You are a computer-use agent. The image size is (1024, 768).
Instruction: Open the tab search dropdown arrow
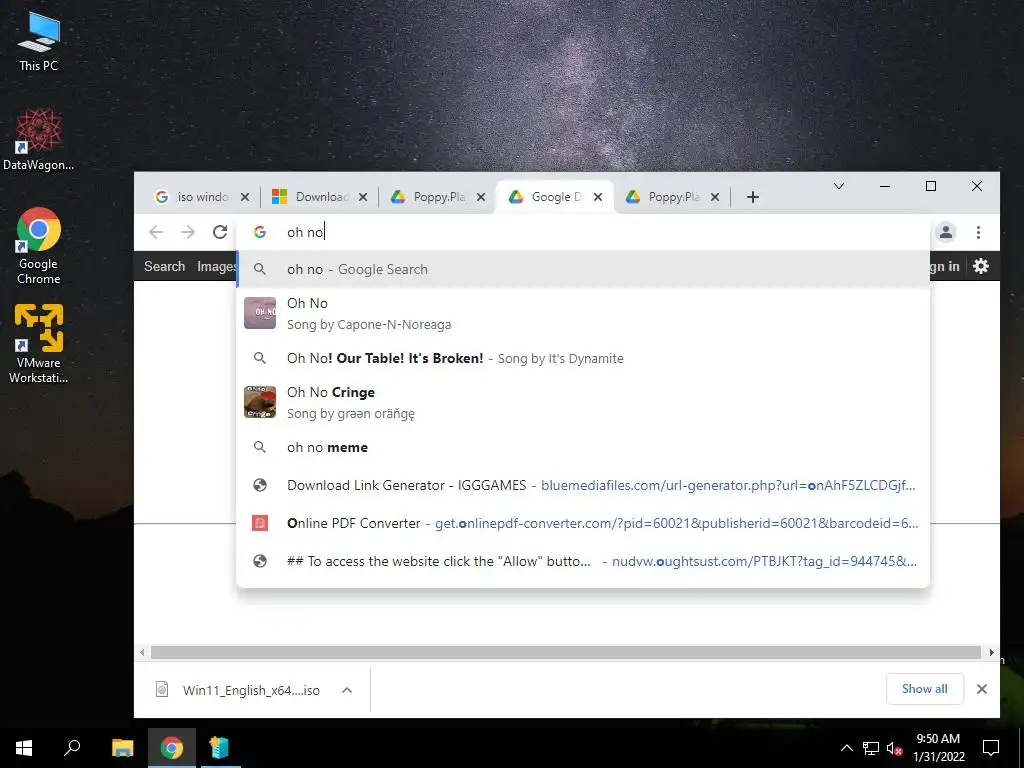pos(839,186)
